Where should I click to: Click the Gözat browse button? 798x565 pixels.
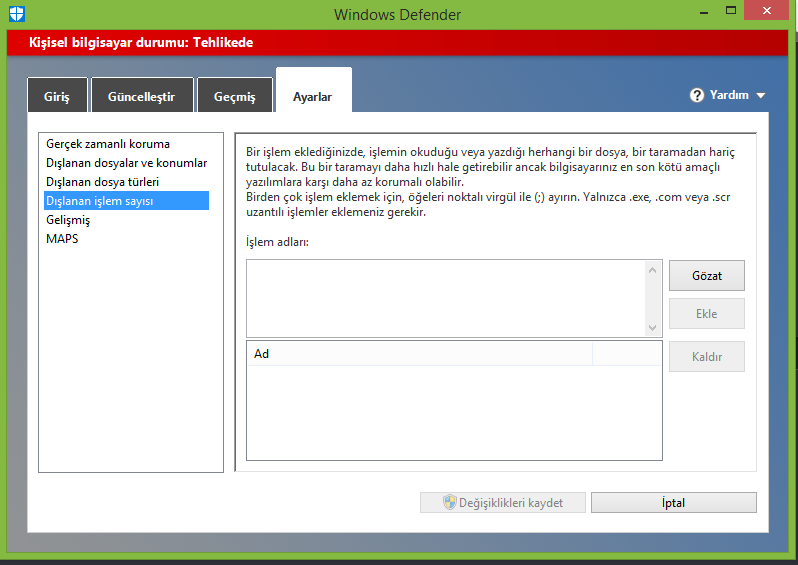tap(706, 276)
